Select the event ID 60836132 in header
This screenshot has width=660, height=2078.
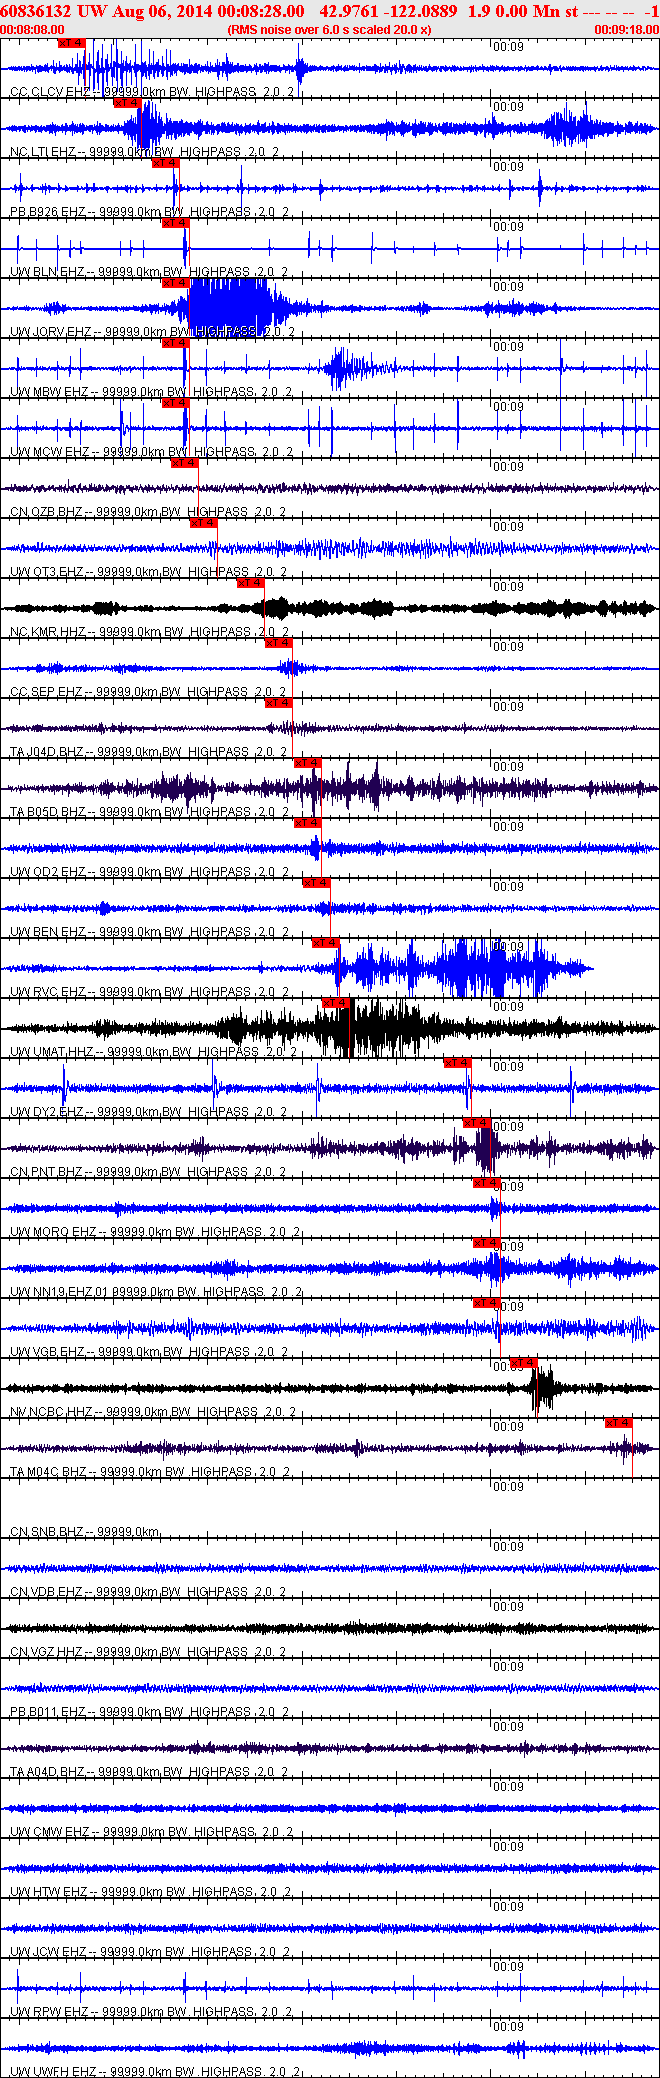click(x=35, y=11)
